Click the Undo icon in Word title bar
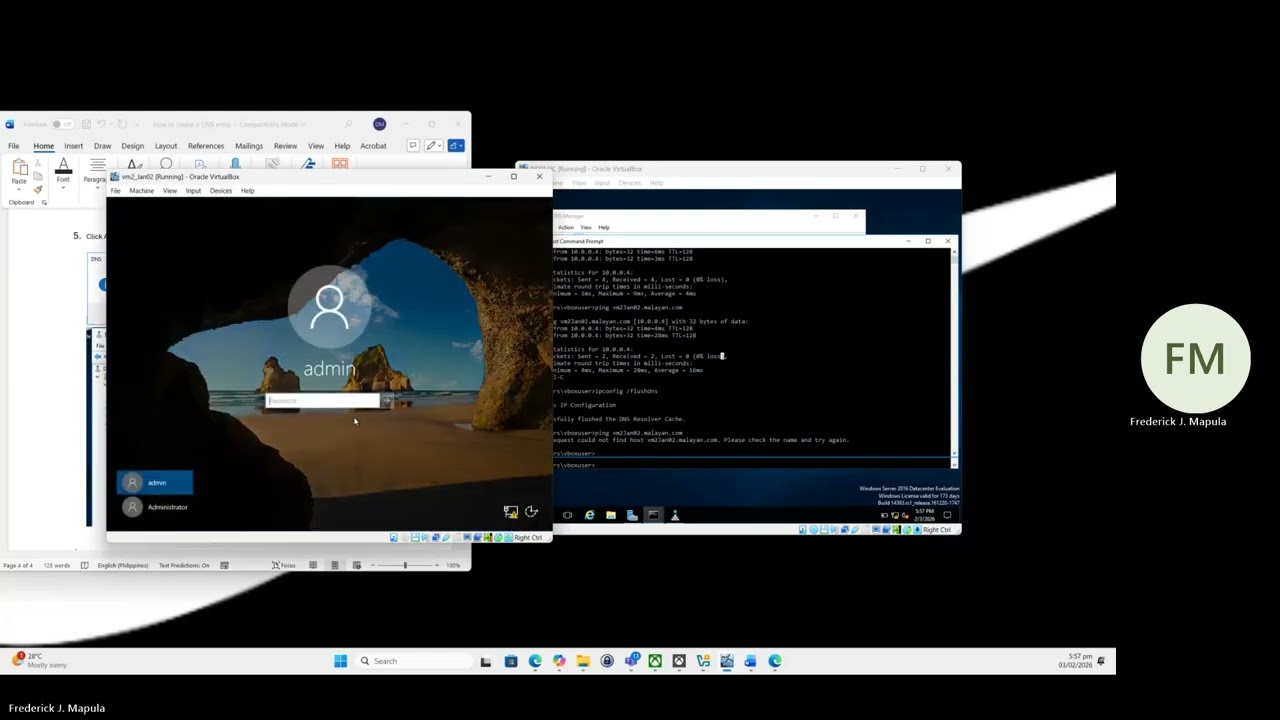Viewport: 1280px width, 720px height. coord(101,124)
